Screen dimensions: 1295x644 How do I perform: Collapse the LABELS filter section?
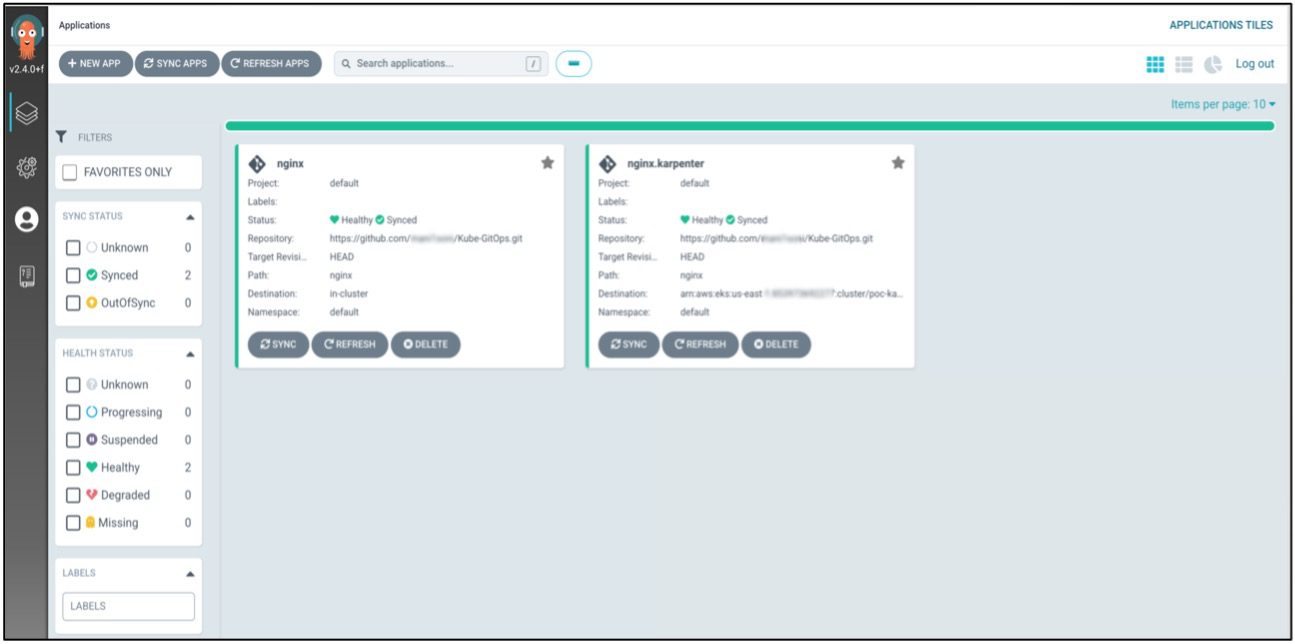pos(190,575)
